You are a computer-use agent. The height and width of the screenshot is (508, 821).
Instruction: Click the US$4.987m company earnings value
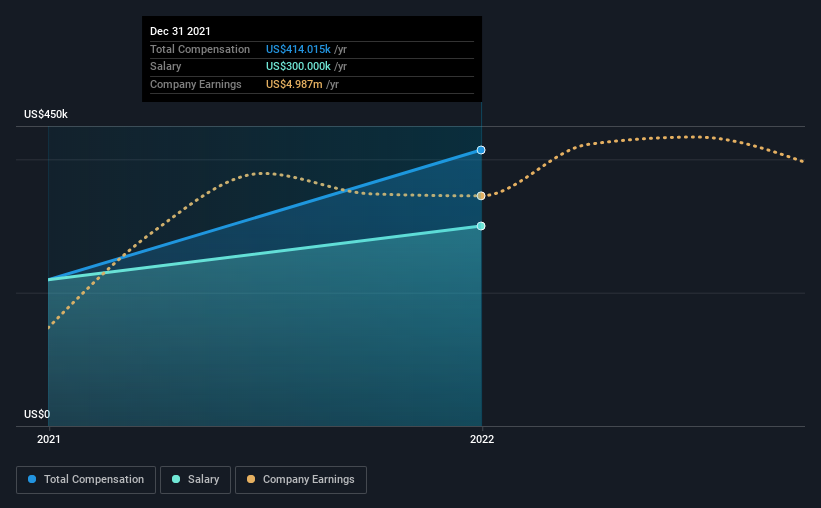(294, 84)
